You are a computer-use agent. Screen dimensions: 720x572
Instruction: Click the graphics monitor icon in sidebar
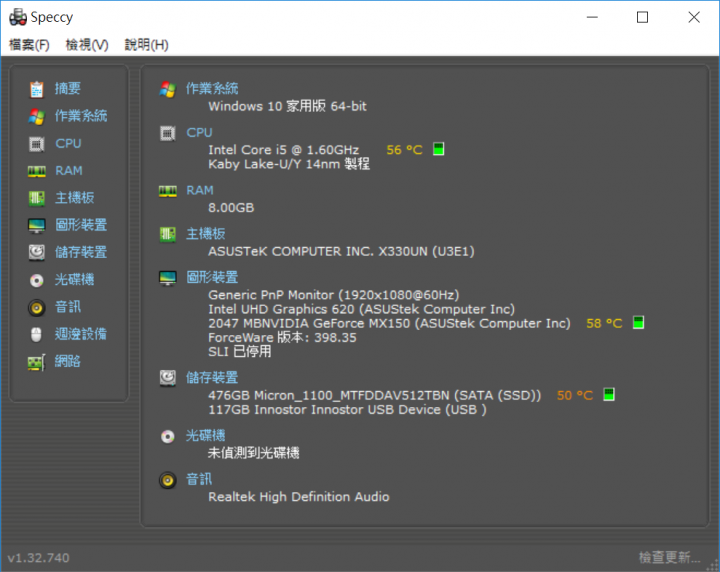coord(37,225)
